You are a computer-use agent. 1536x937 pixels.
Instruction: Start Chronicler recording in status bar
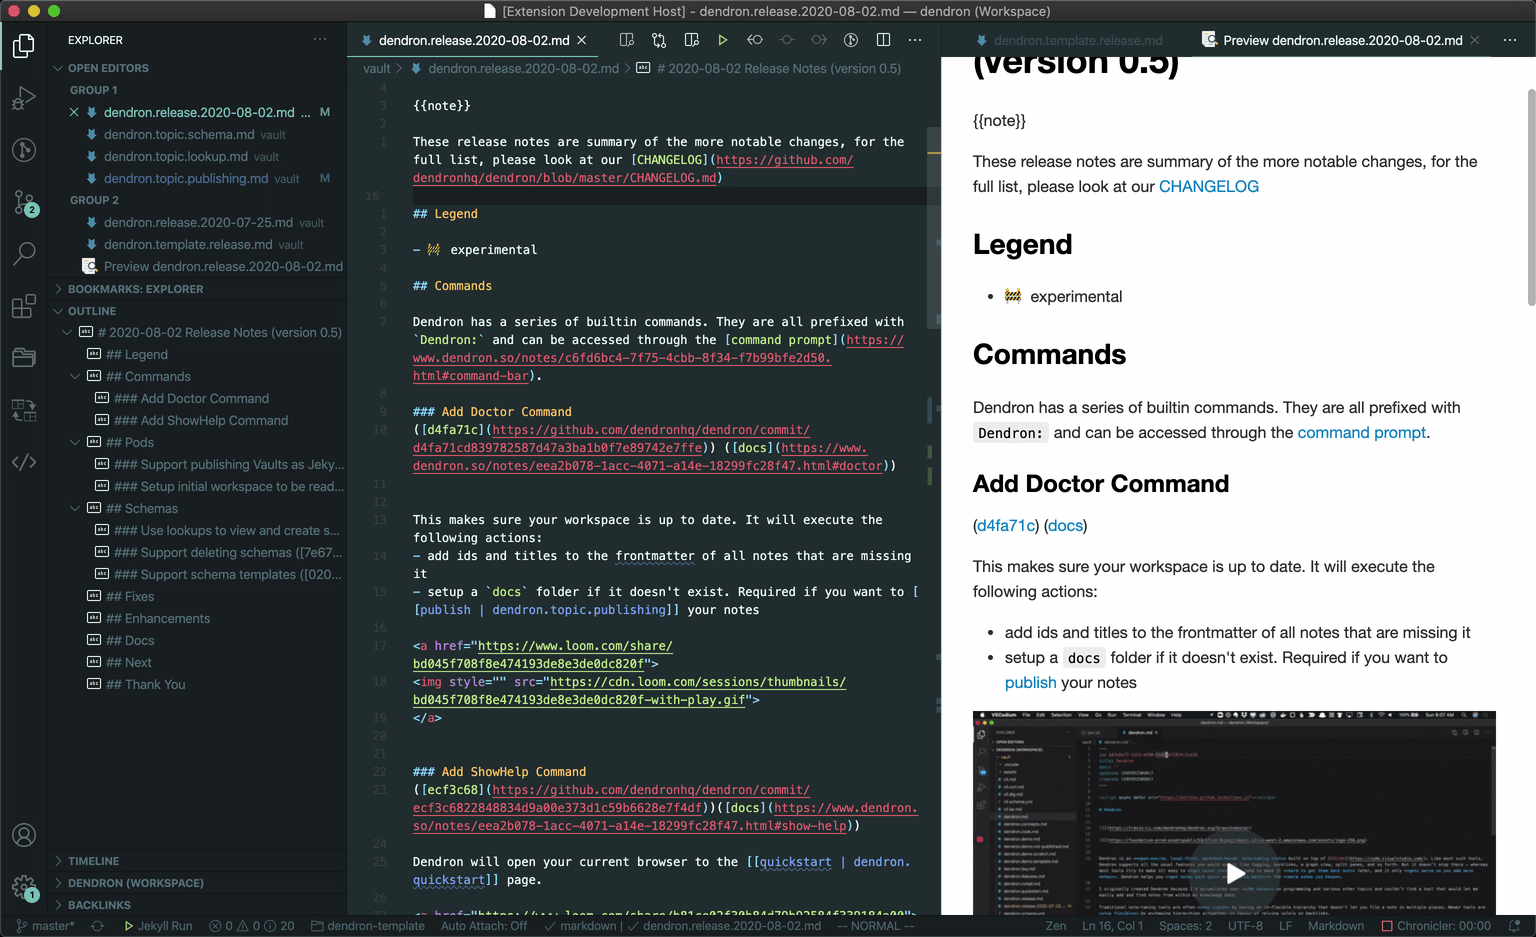click(x=1435, y=926)
